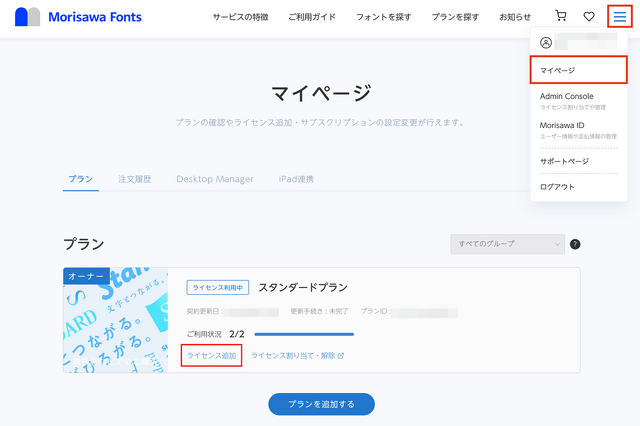This screenshot has width=640, height=426.
Task: Open ライセンス割り当て・解除 external link
Action: [297, 355]
